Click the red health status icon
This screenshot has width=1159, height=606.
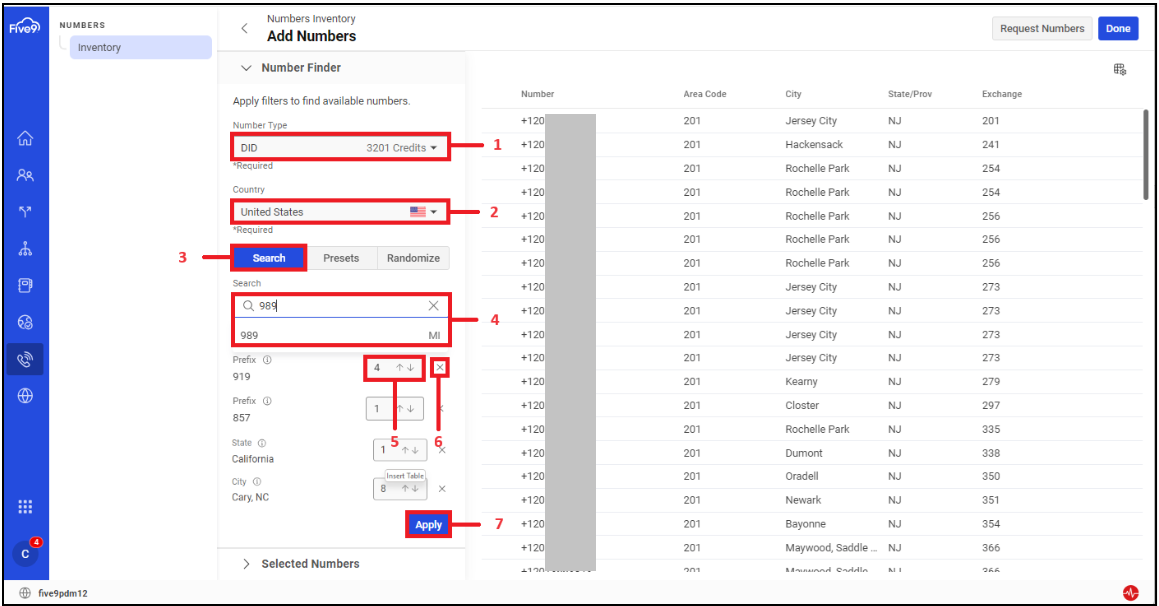[1130, 592]
